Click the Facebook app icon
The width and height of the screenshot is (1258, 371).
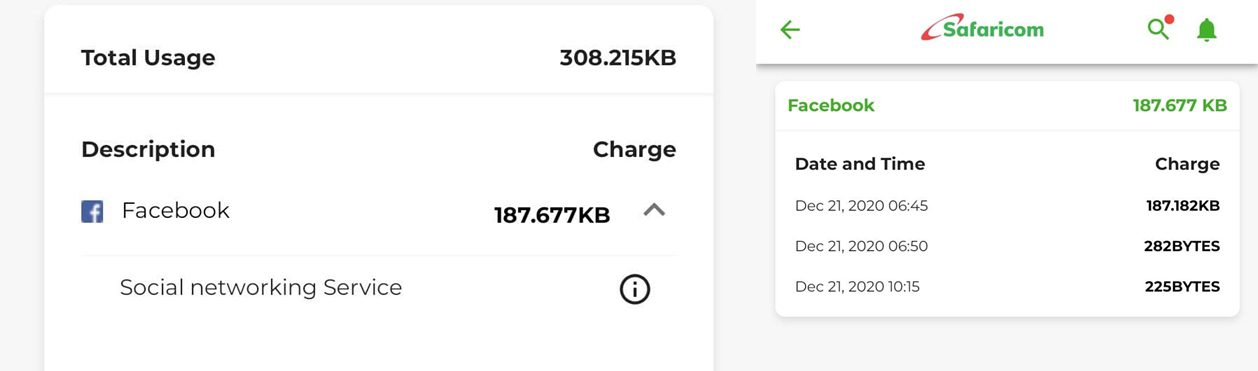click(x=92, y=211)
